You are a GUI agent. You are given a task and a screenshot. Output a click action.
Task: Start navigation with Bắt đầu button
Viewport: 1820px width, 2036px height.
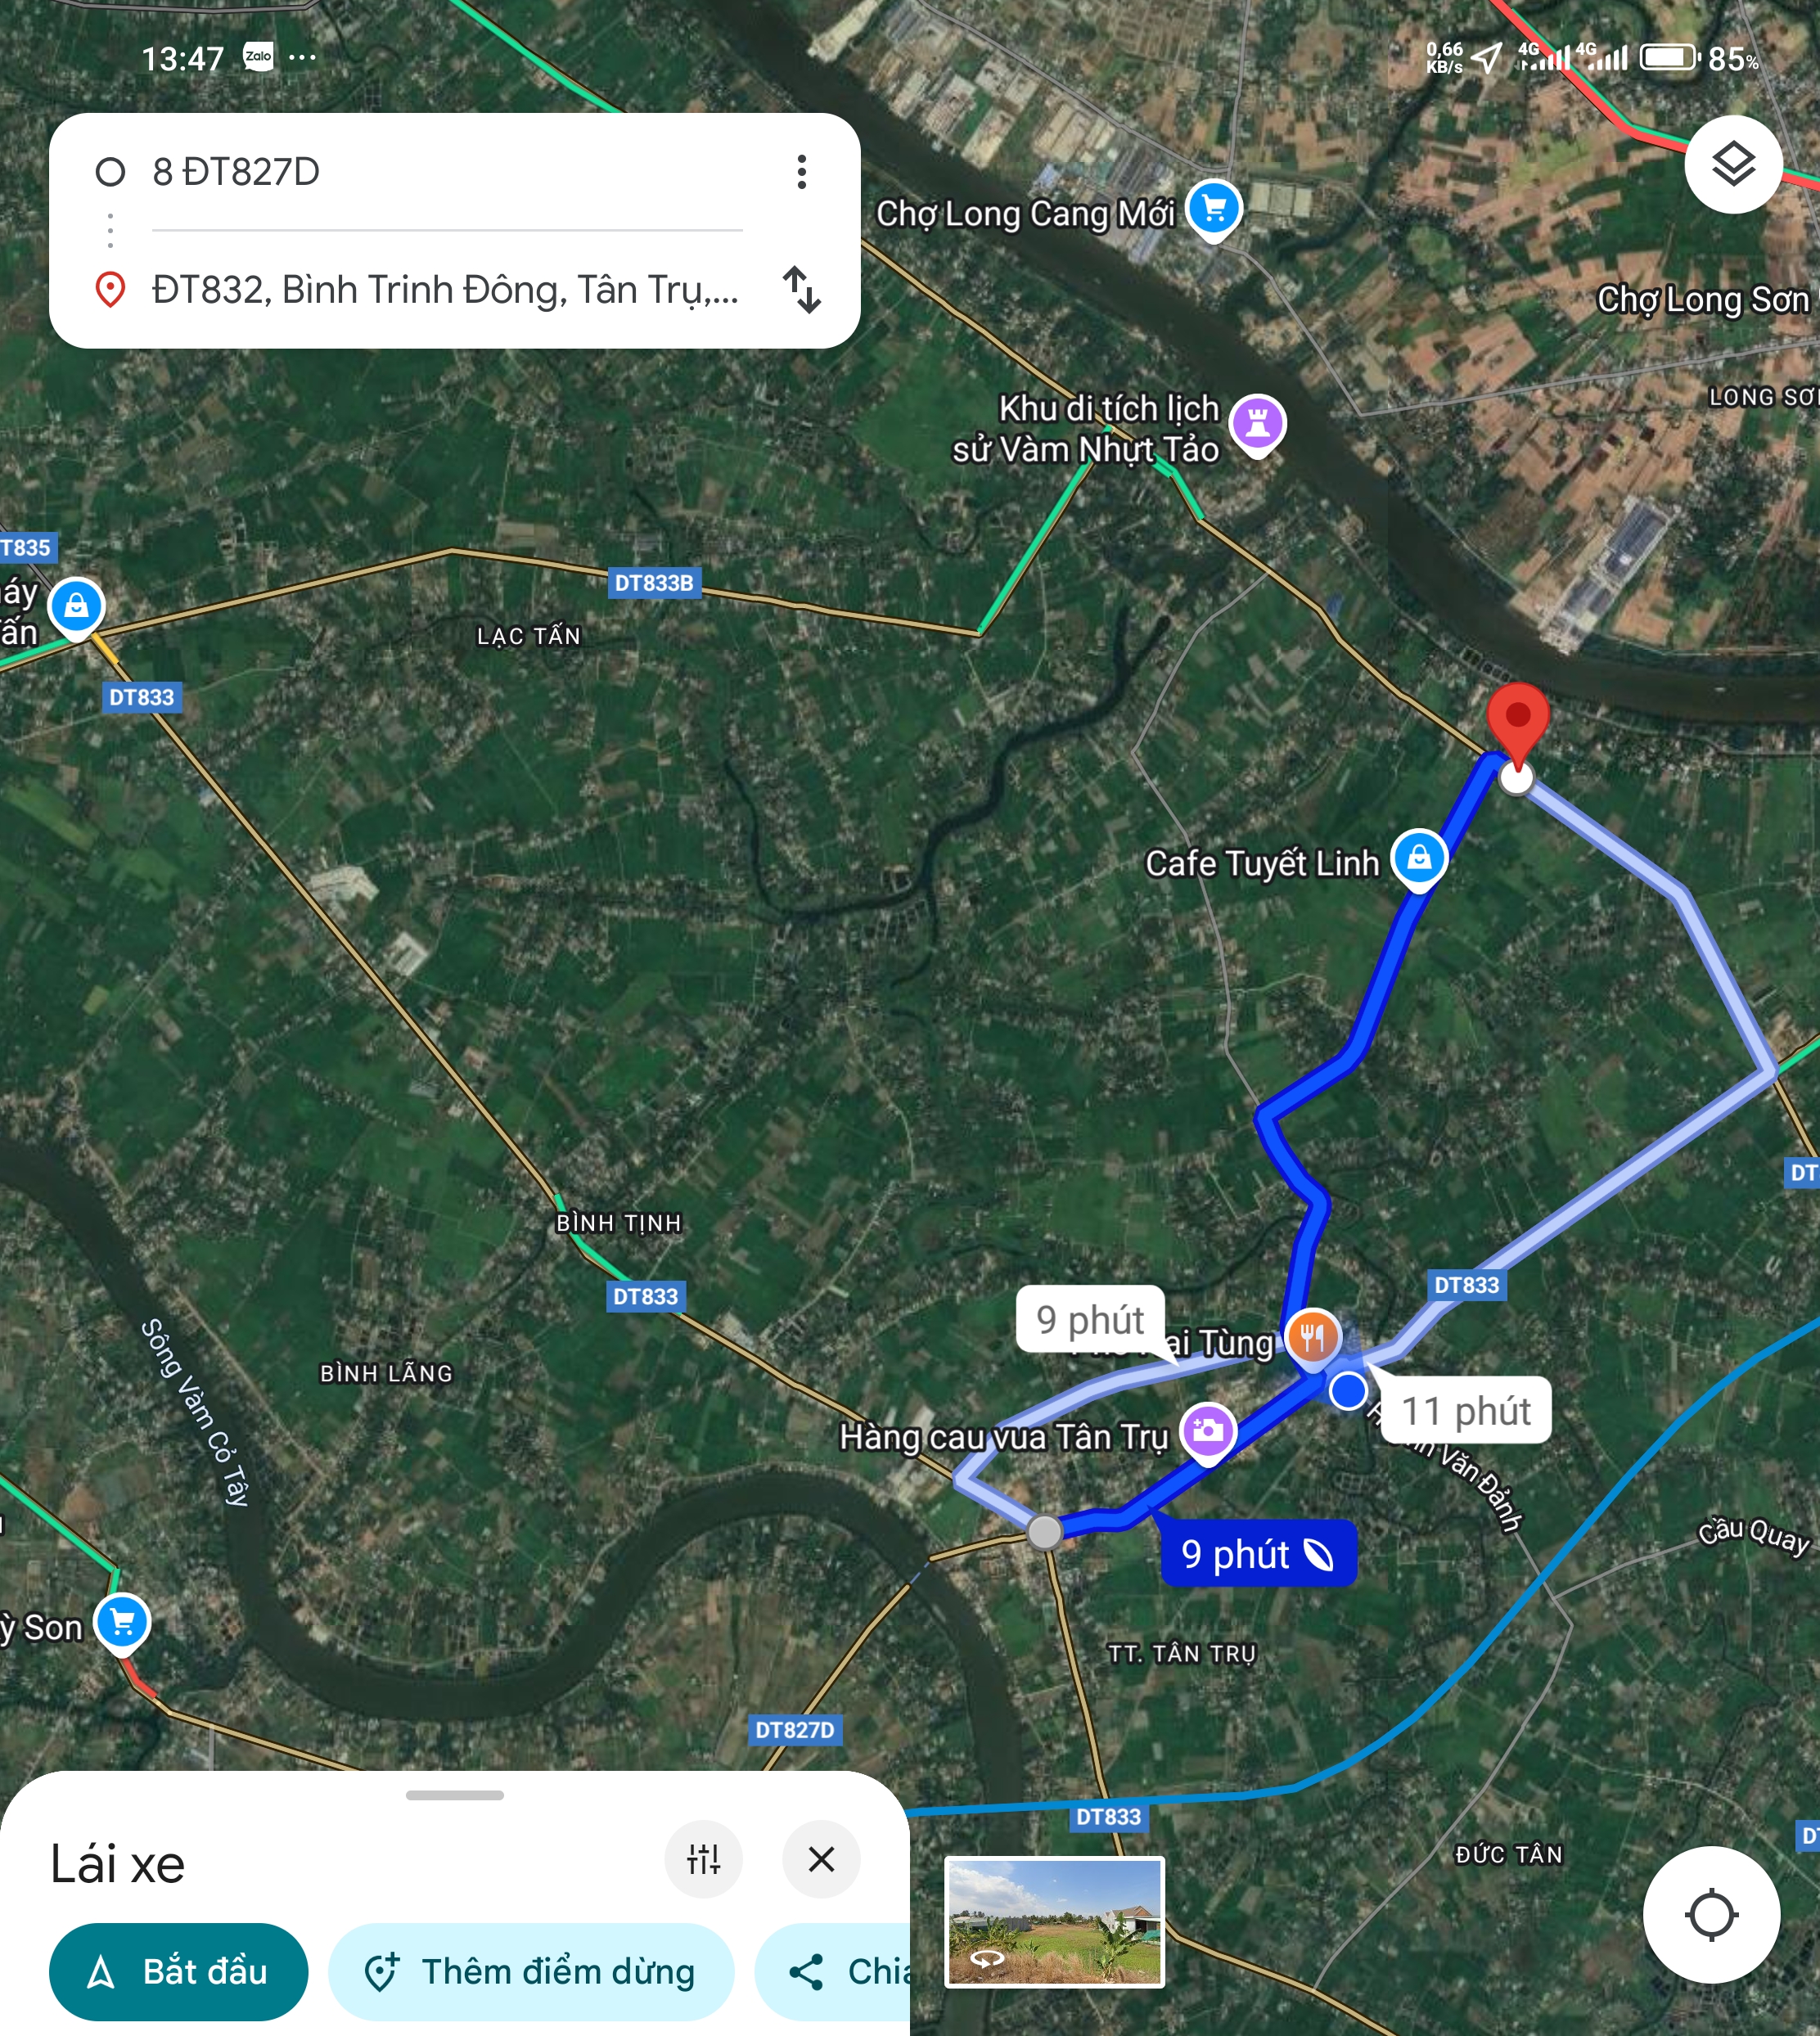click(179, 1972)
